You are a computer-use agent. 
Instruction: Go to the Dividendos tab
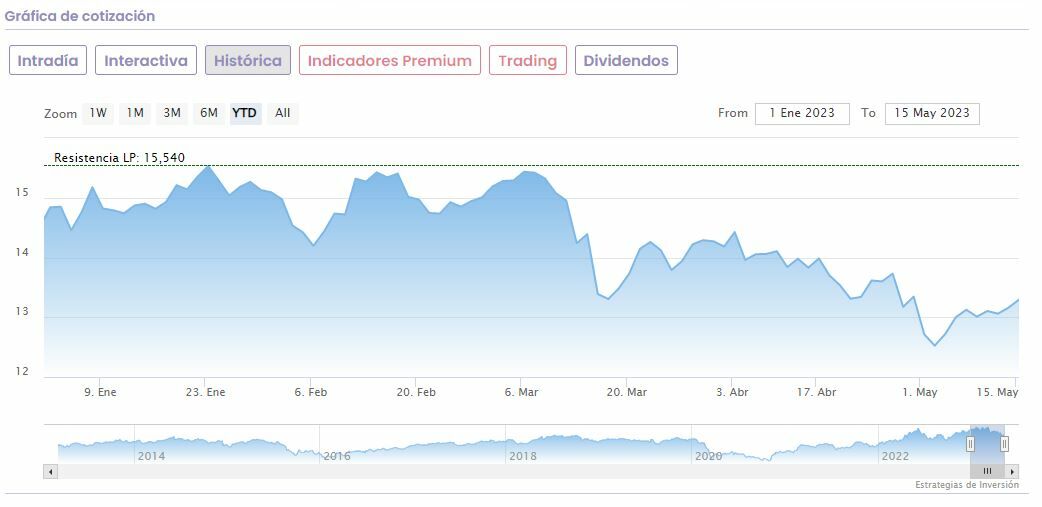[x=626, y=60]
